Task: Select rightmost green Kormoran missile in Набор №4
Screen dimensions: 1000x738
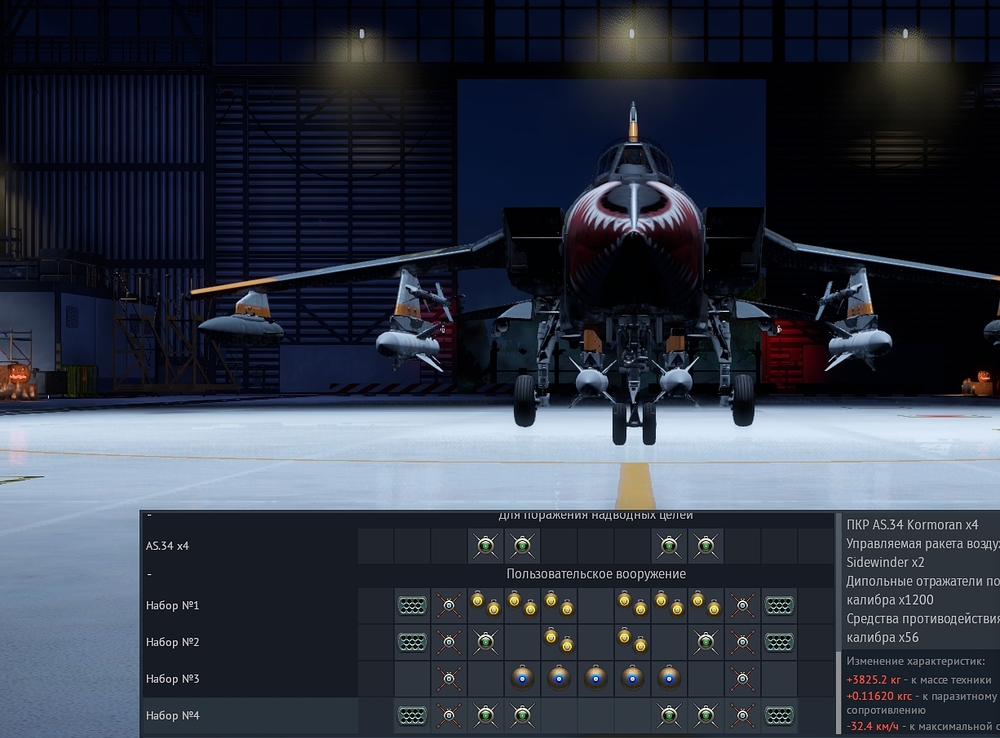Action: (705, 716)
